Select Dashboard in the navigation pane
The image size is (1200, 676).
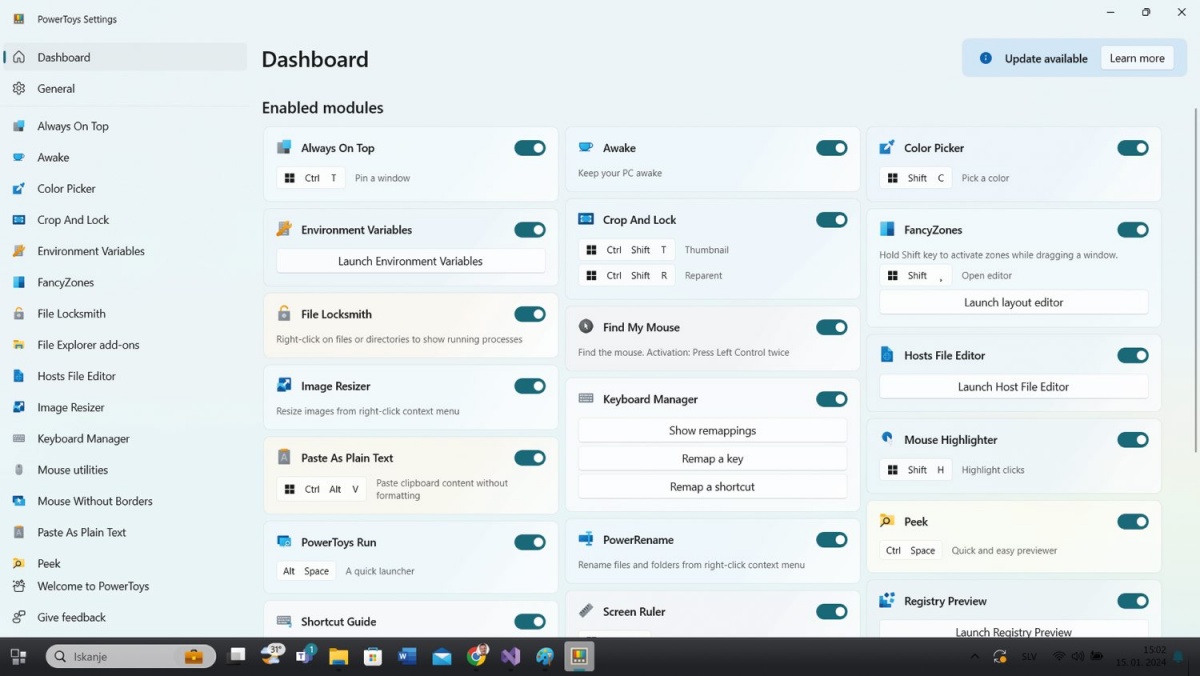coord(124,57)
